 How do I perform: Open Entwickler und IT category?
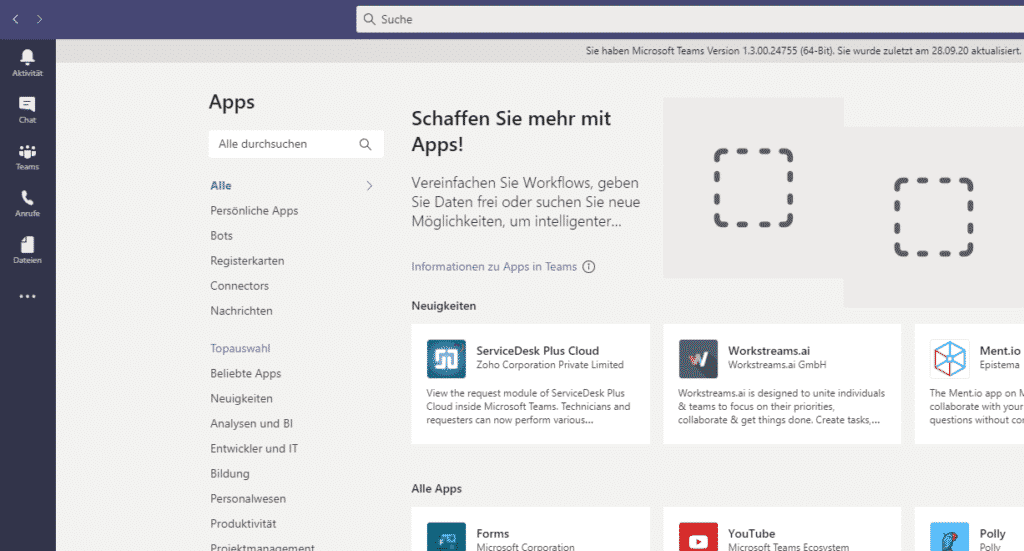click(254, 449)
